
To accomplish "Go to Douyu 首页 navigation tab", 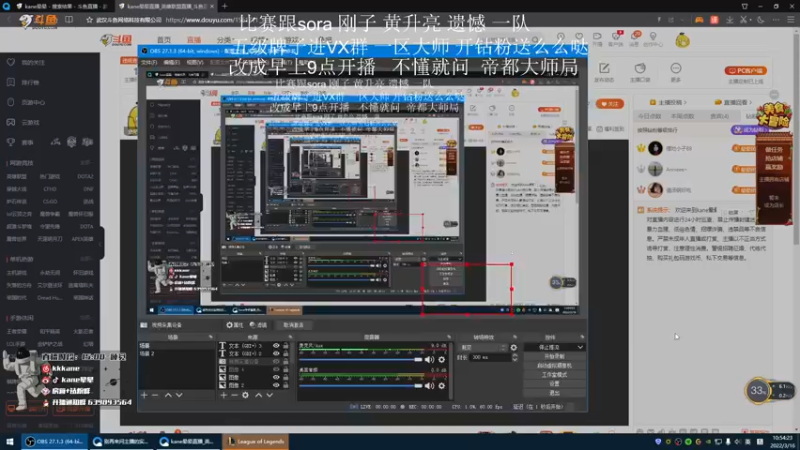I will [164, 40].
